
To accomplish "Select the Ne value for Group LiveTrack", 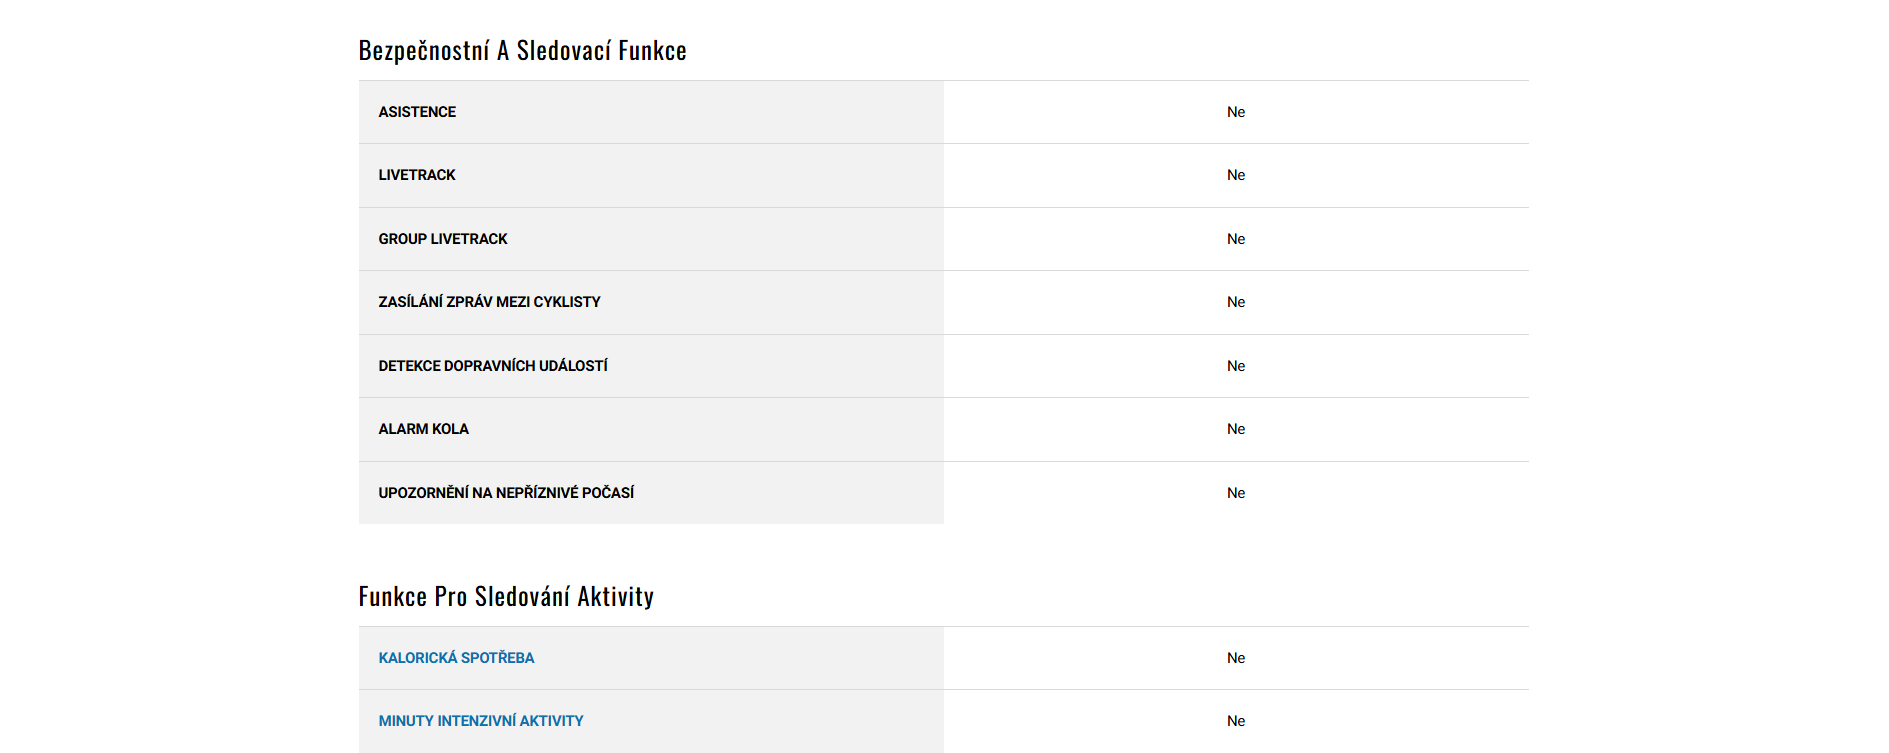I will pos(1236,239).
